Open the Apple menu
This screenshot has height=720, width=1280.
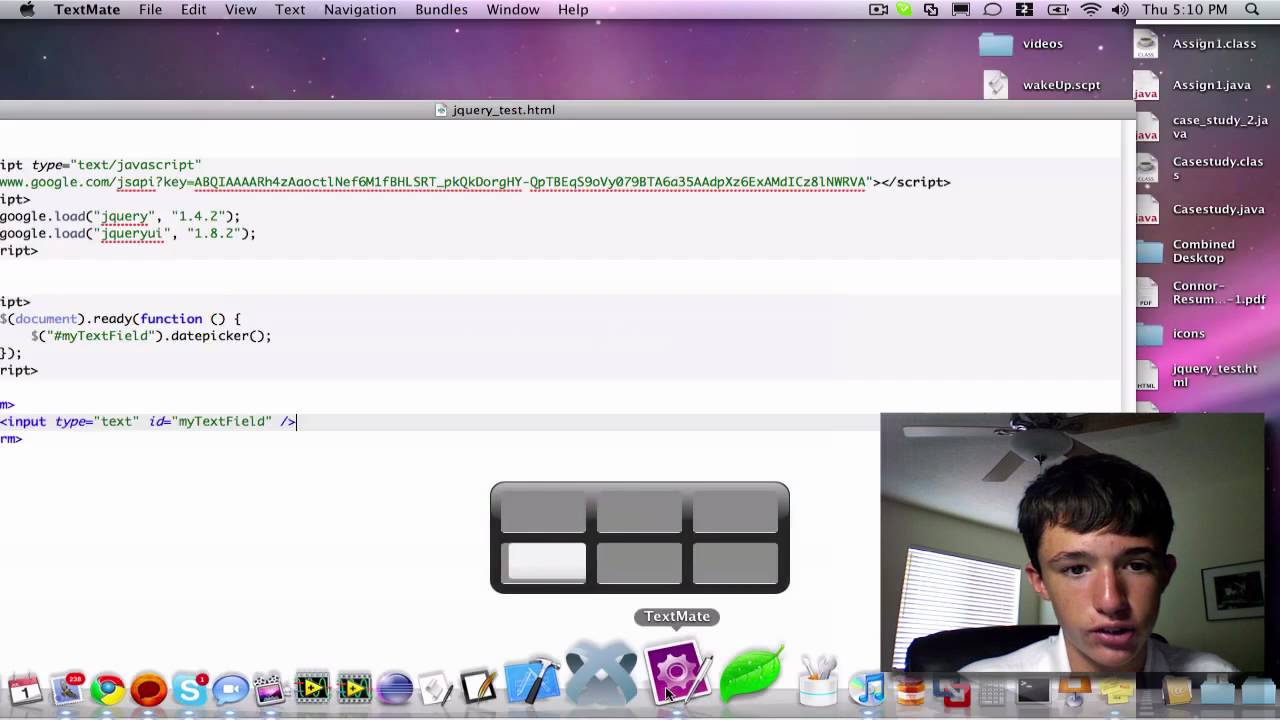(x=27, y=10)
